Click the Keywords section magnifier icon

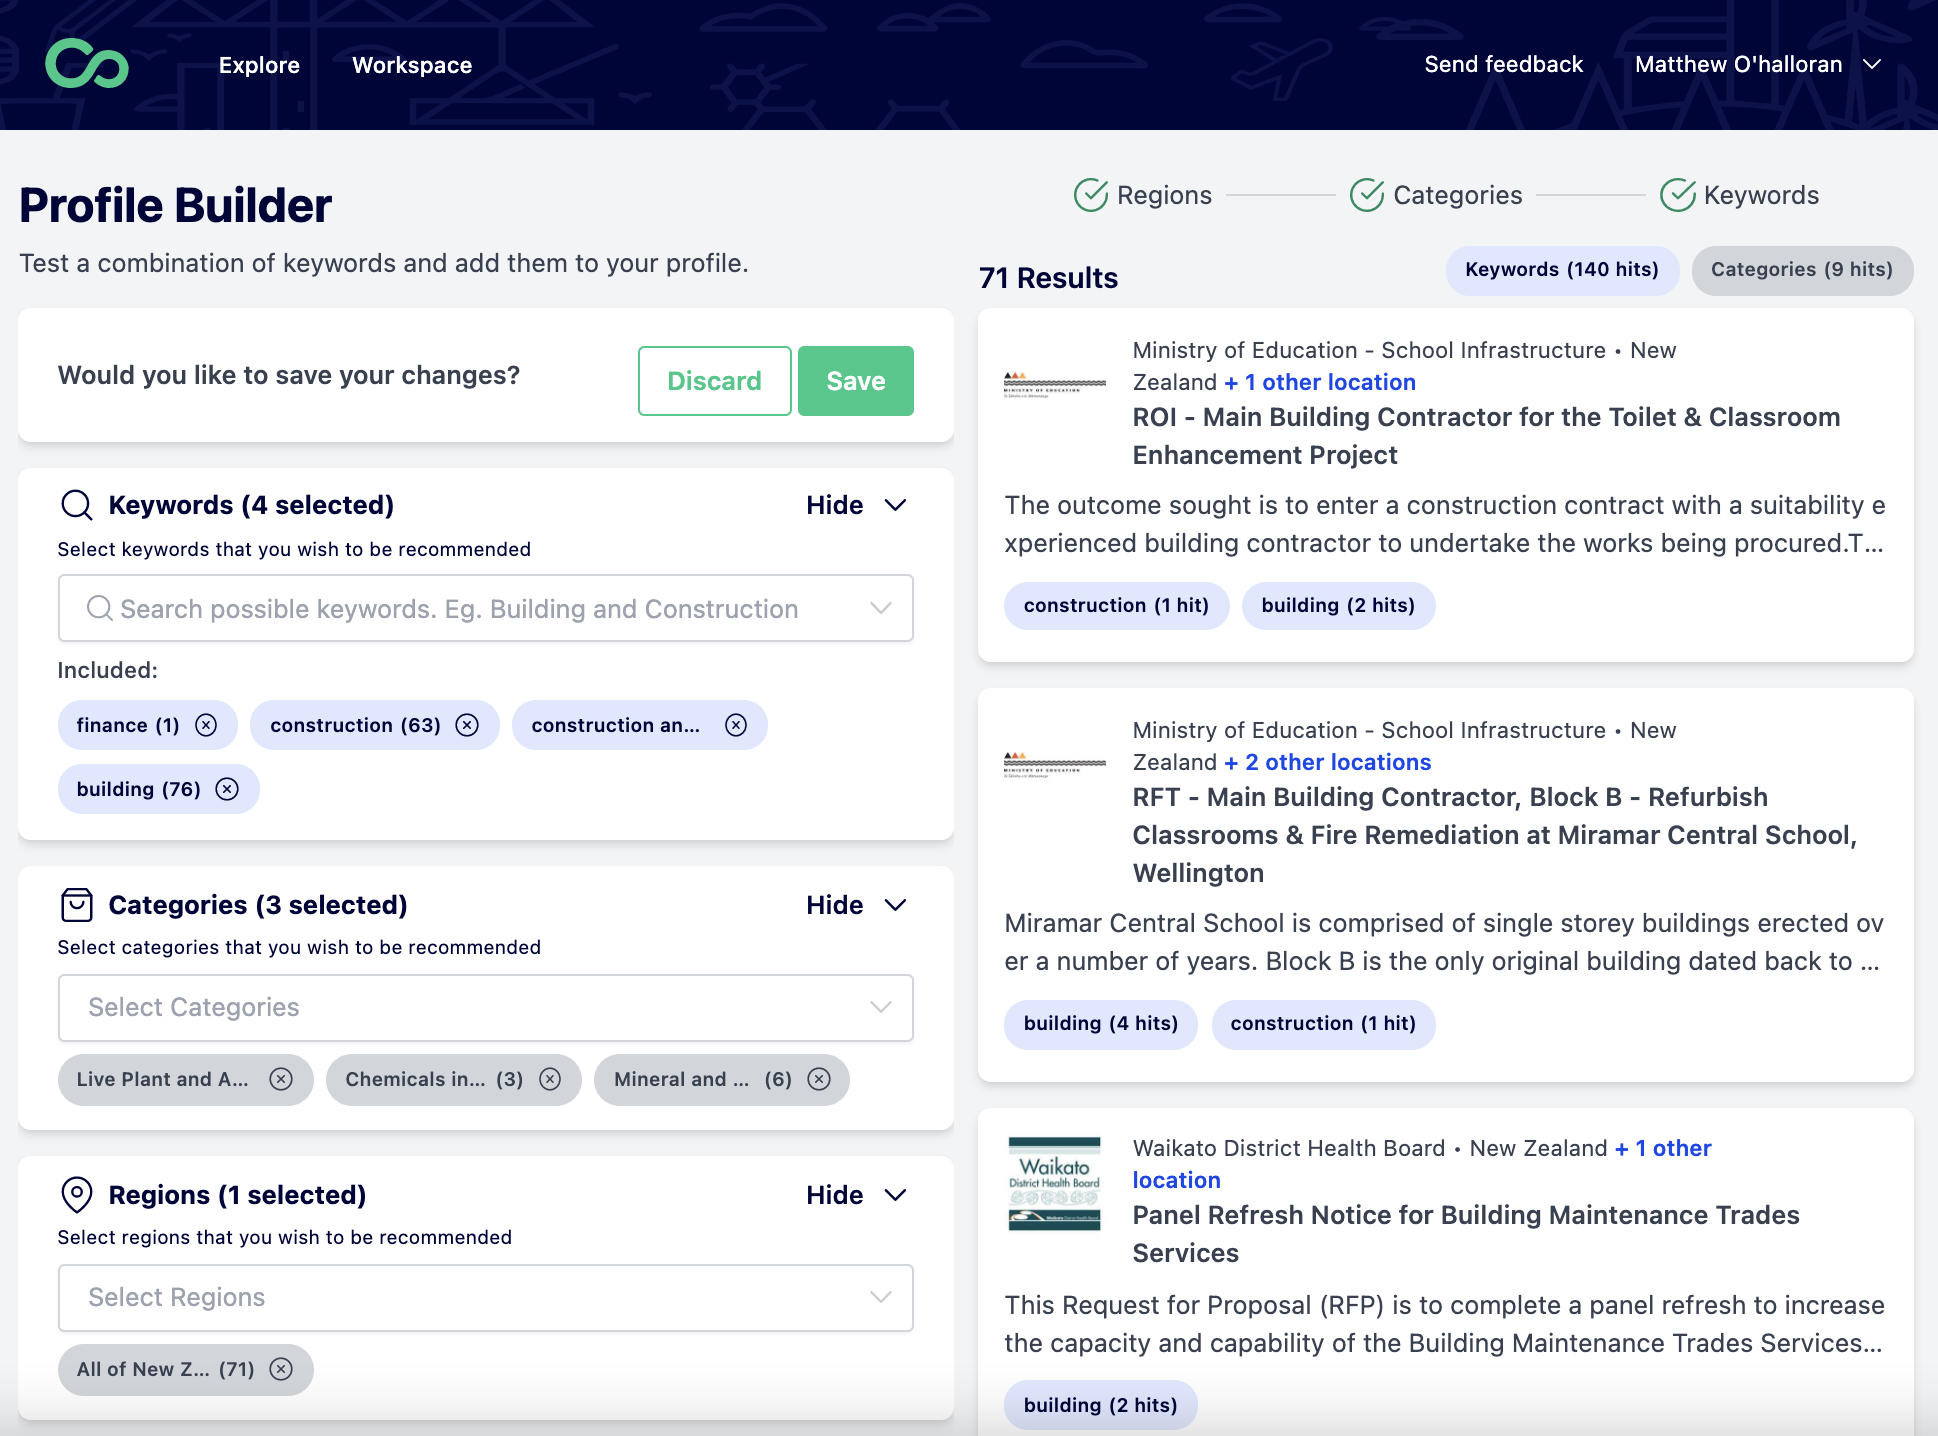(77, 505)
